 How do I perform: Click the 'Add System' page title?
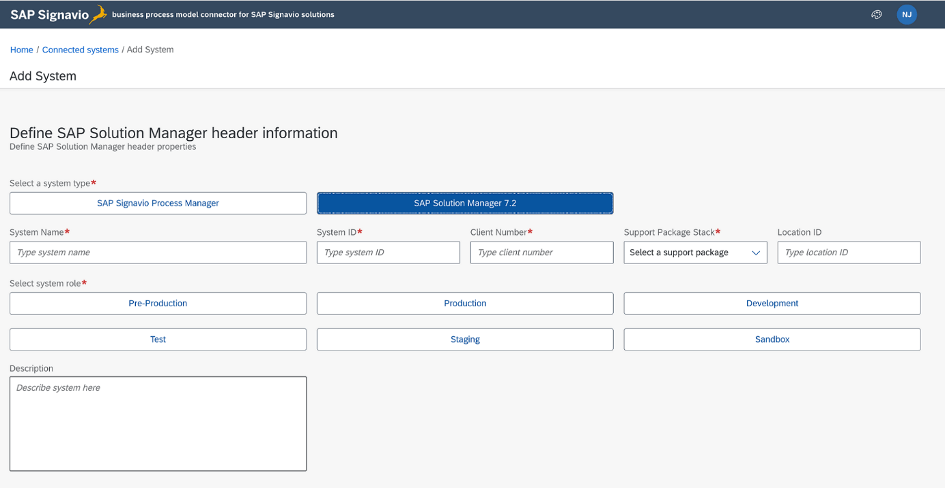click(x=43, y=77)
